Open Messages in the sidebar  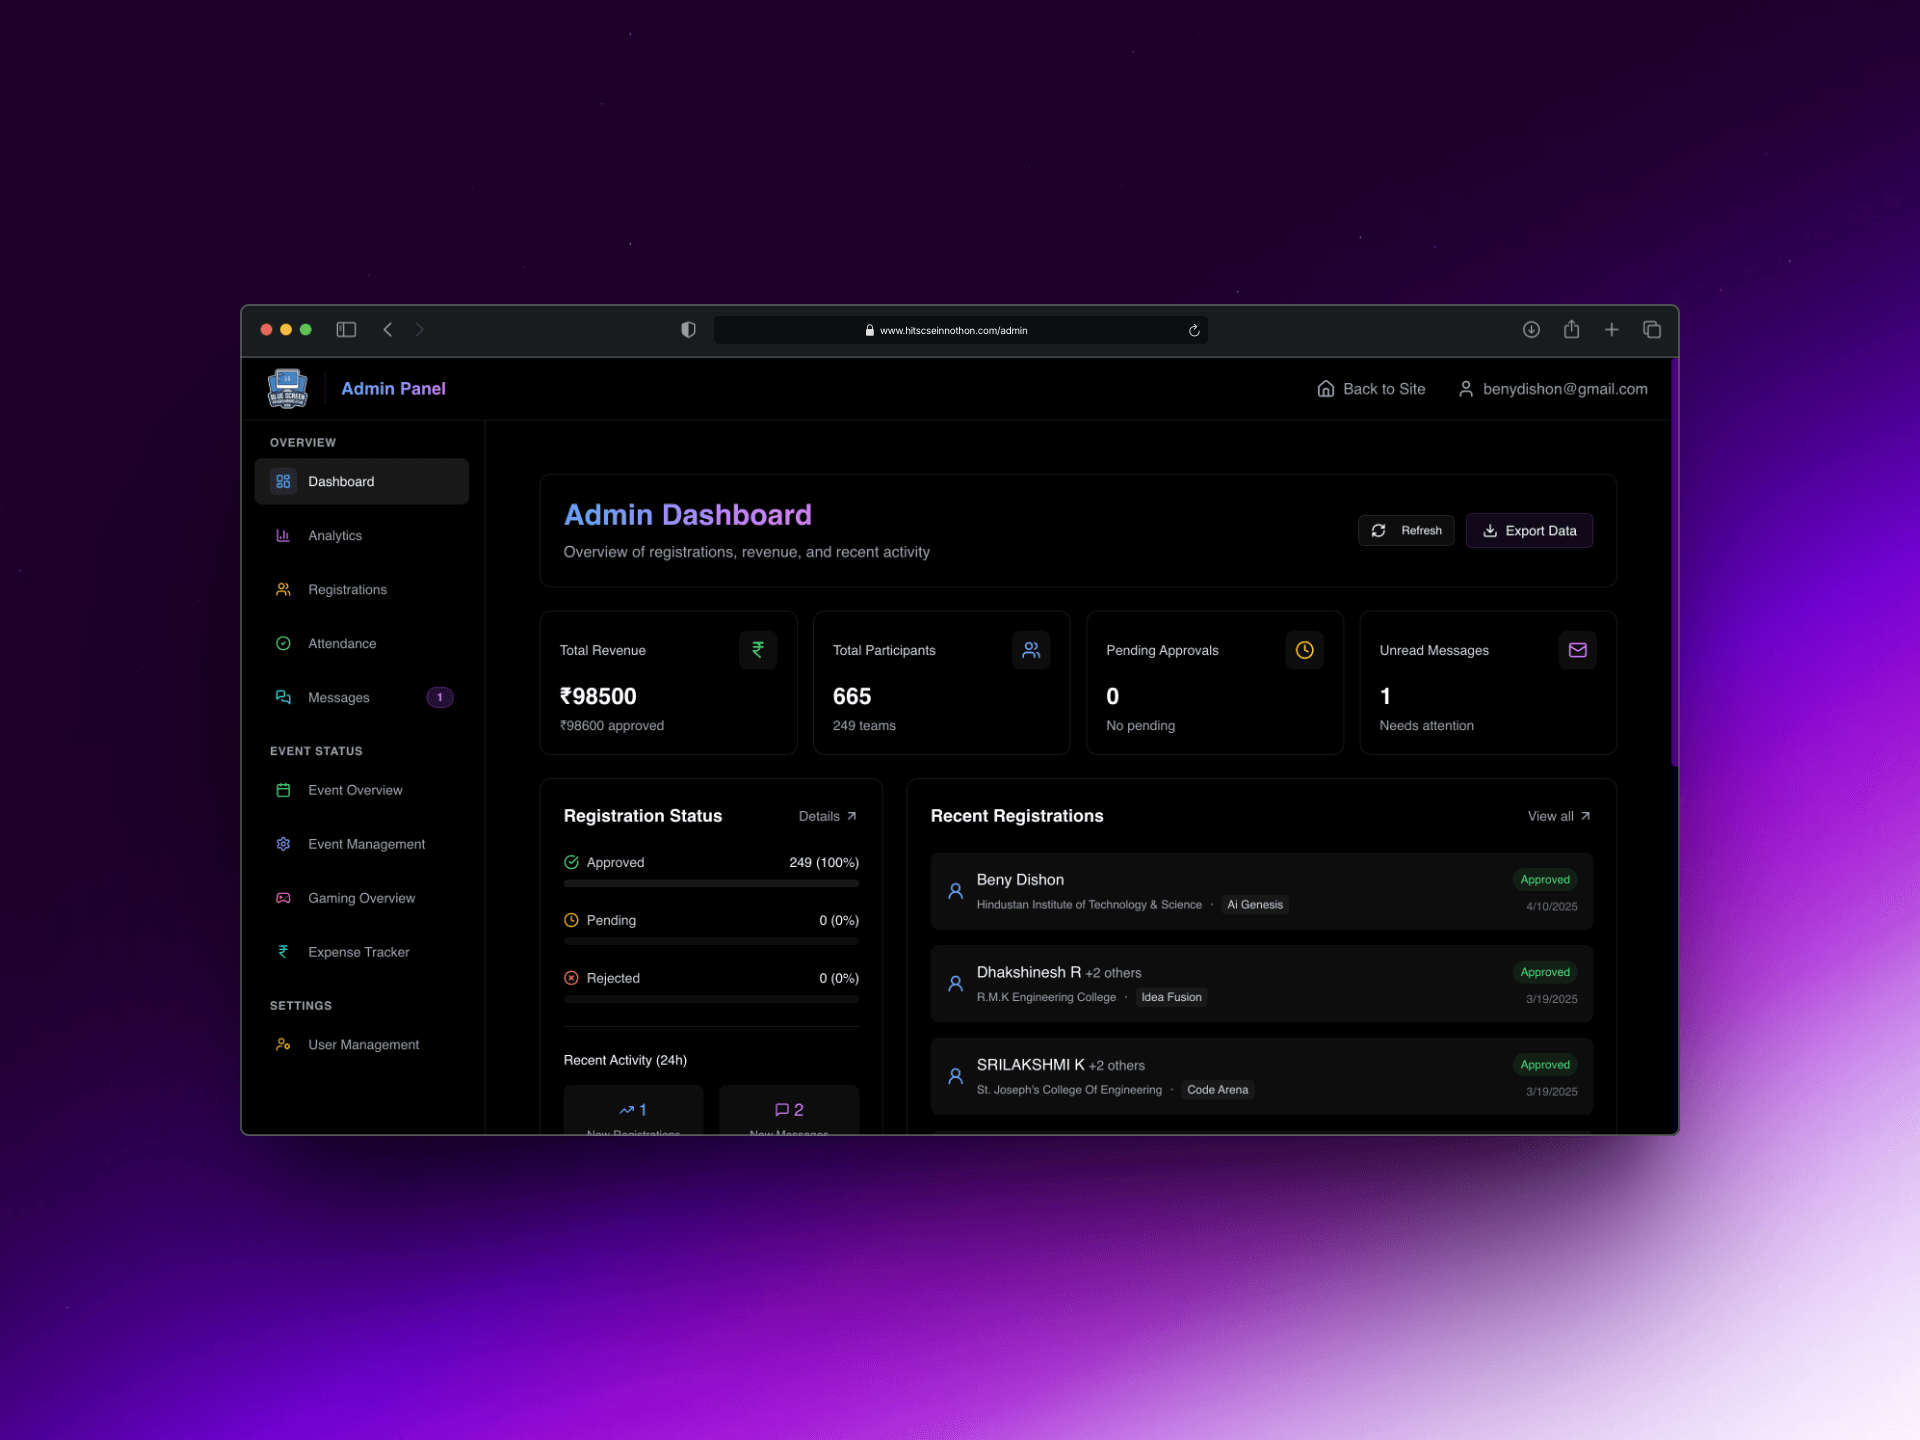click(x=361, y=697)
